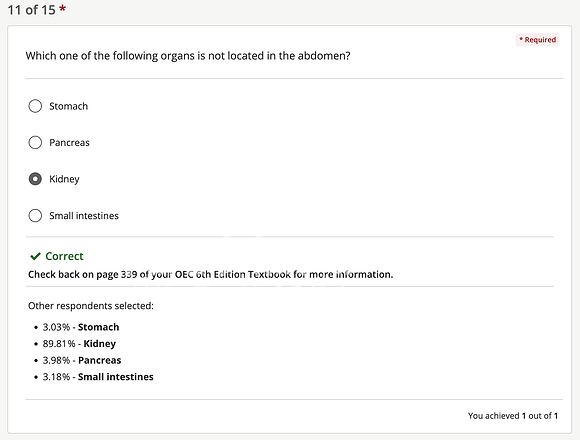Click 'You achieved 1 out of 1' score

point(513,416)
